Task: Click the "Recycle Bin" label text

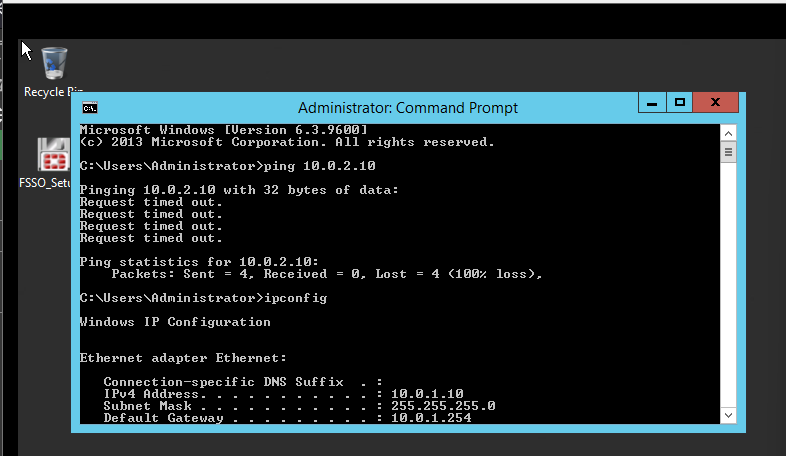Action: pos(53,92)
